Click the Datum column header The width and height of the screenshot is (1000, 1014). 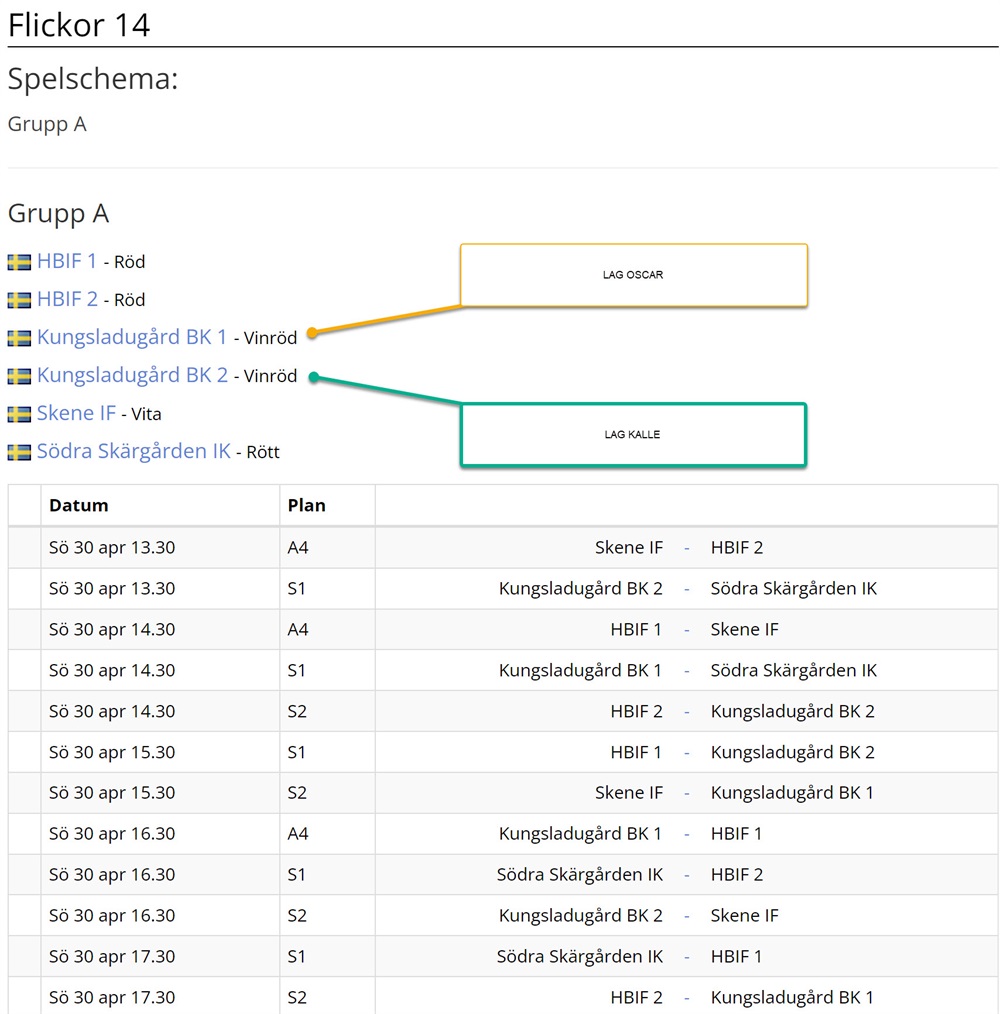pyautogui.click(x=79, y=505)
